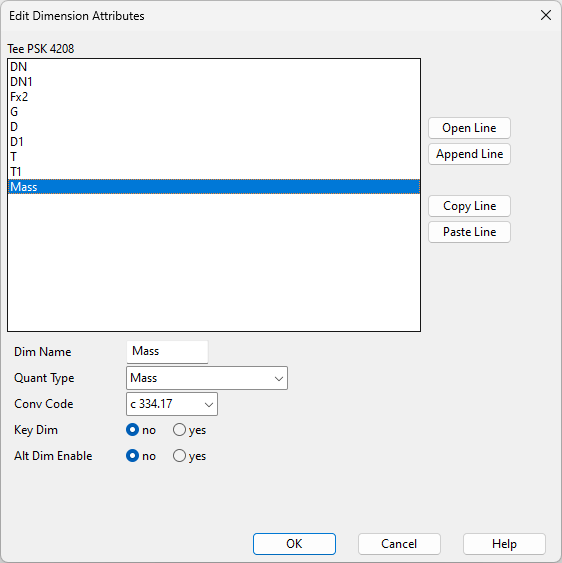Viewport: 562px width, 563px height.
Task: Confirm changes with OK
Action: tap(294, 544)
